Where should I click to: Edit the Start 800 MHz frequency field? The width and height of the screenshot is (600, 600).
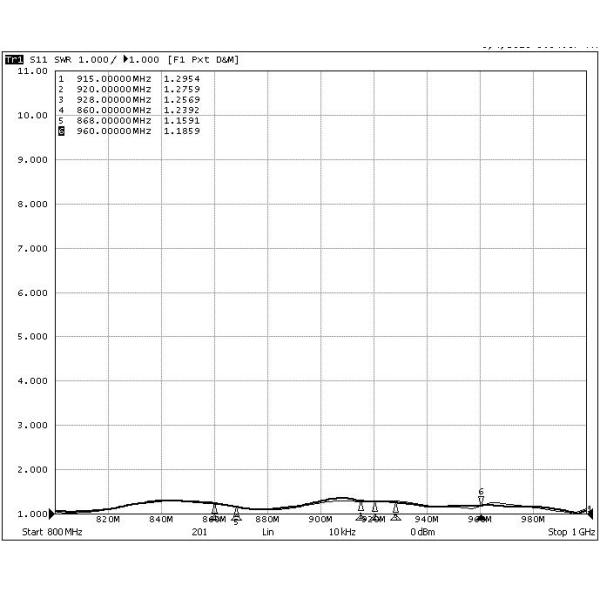(54, 532)
